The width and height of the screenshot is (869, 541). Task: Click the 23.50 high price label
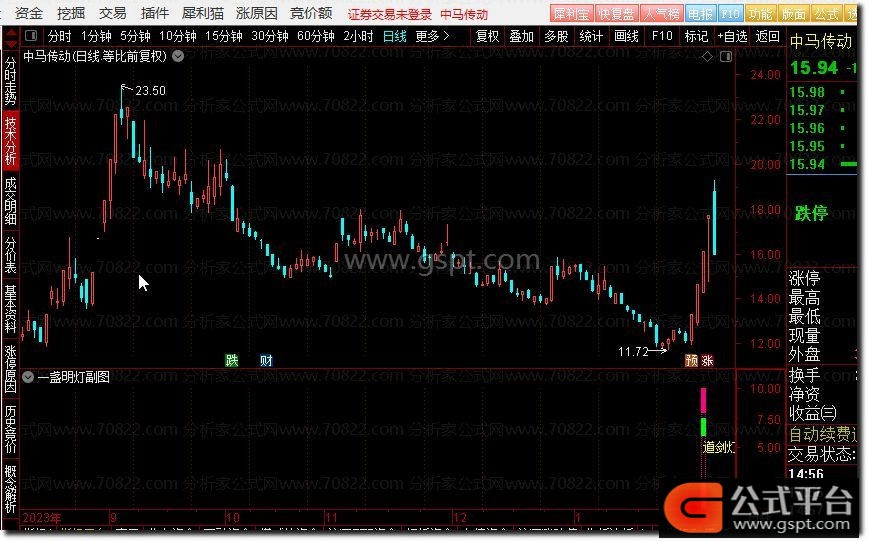click(150, 90)
